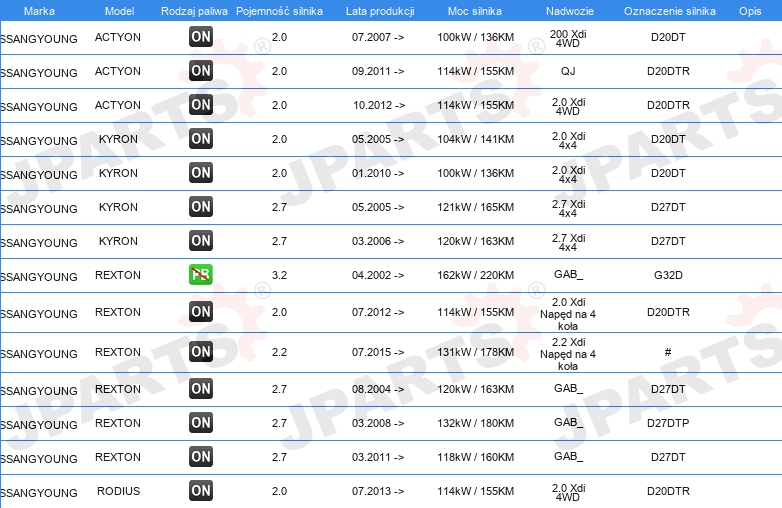Viewport: 782px width, 508px height.
Task: Select the ON fuel icon for KYRON 2.0 05.2005
Action: 201,139
